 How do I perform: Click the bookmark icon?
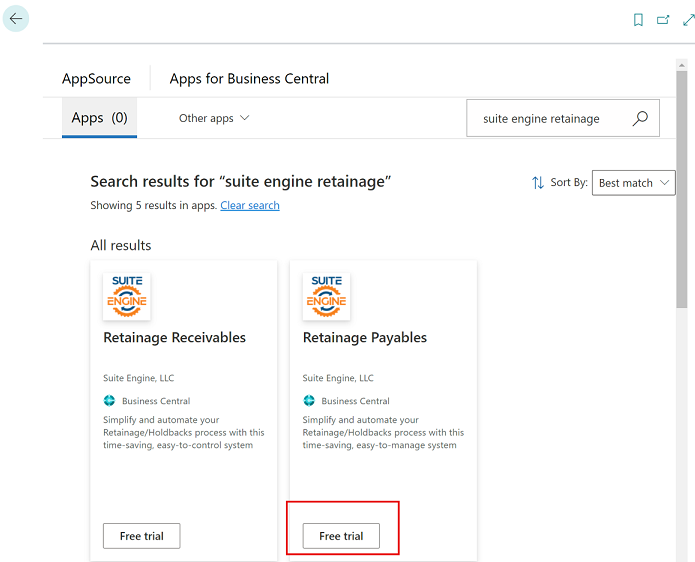click(638, 19)
